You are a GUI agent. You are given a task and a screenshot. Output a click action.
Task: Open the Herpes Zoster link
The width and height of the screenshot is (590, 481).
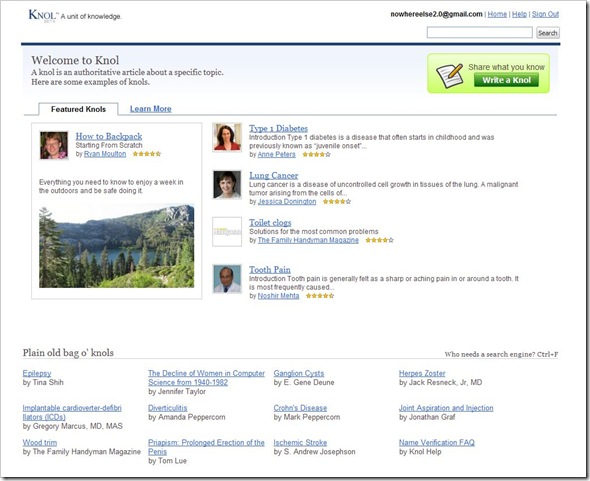click(422, 373)
